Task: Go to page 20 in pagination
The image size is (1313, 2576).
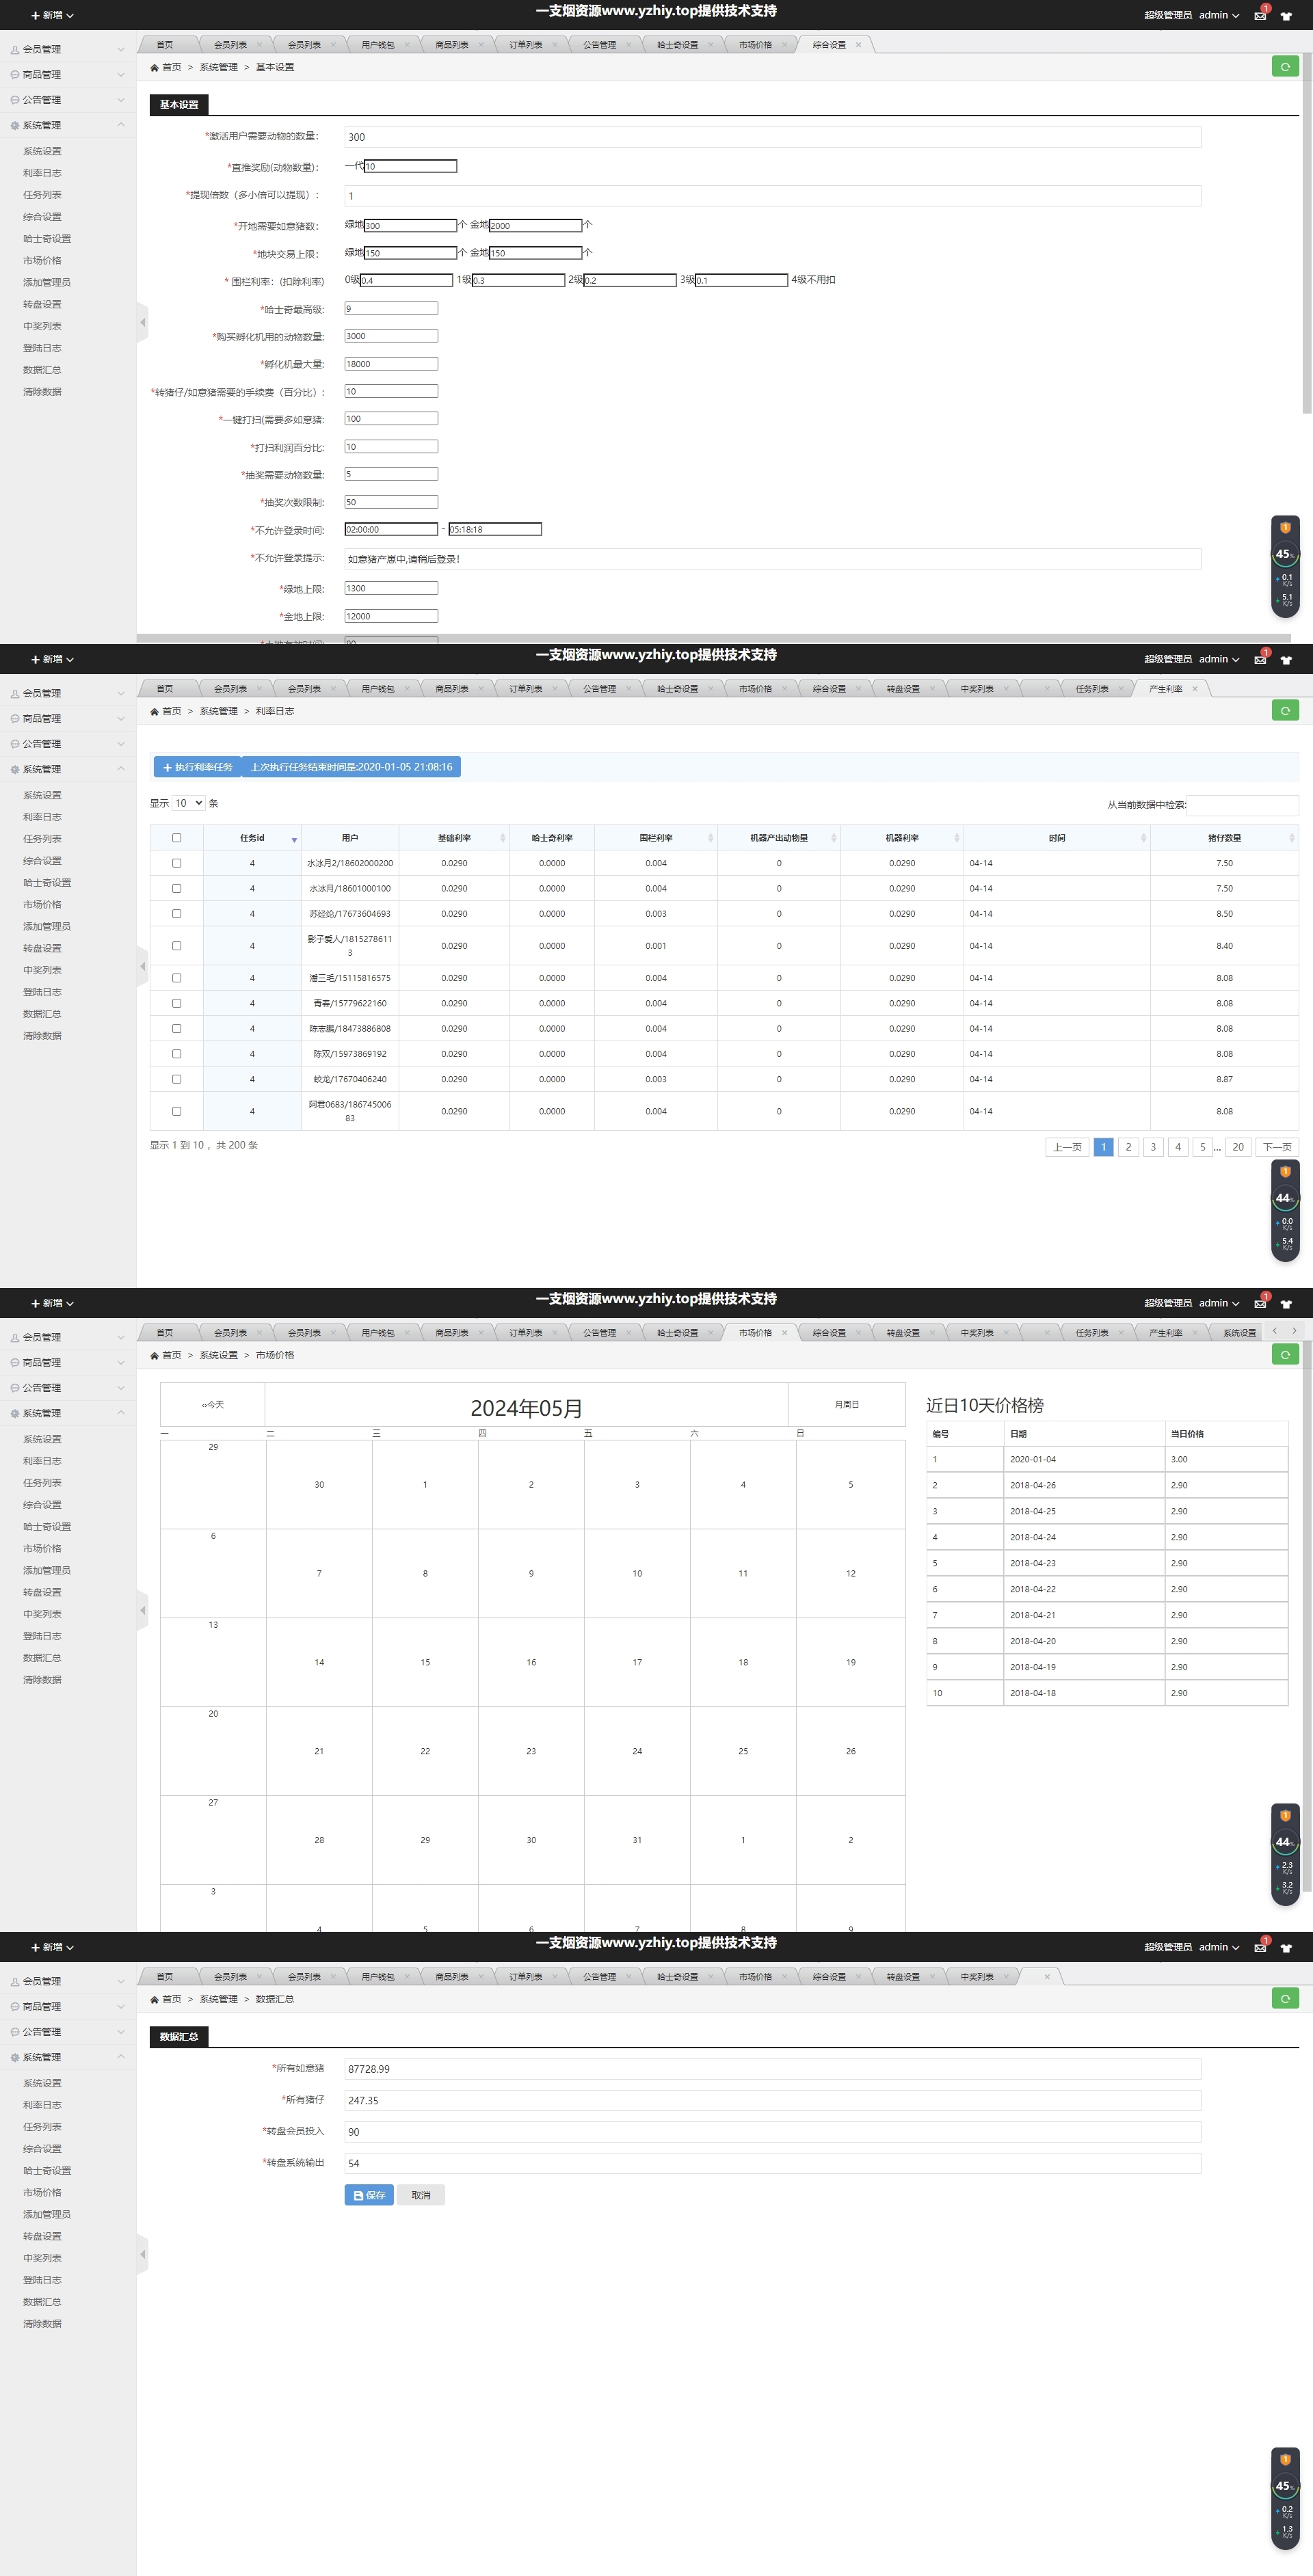Action: click(1238, 1147)
